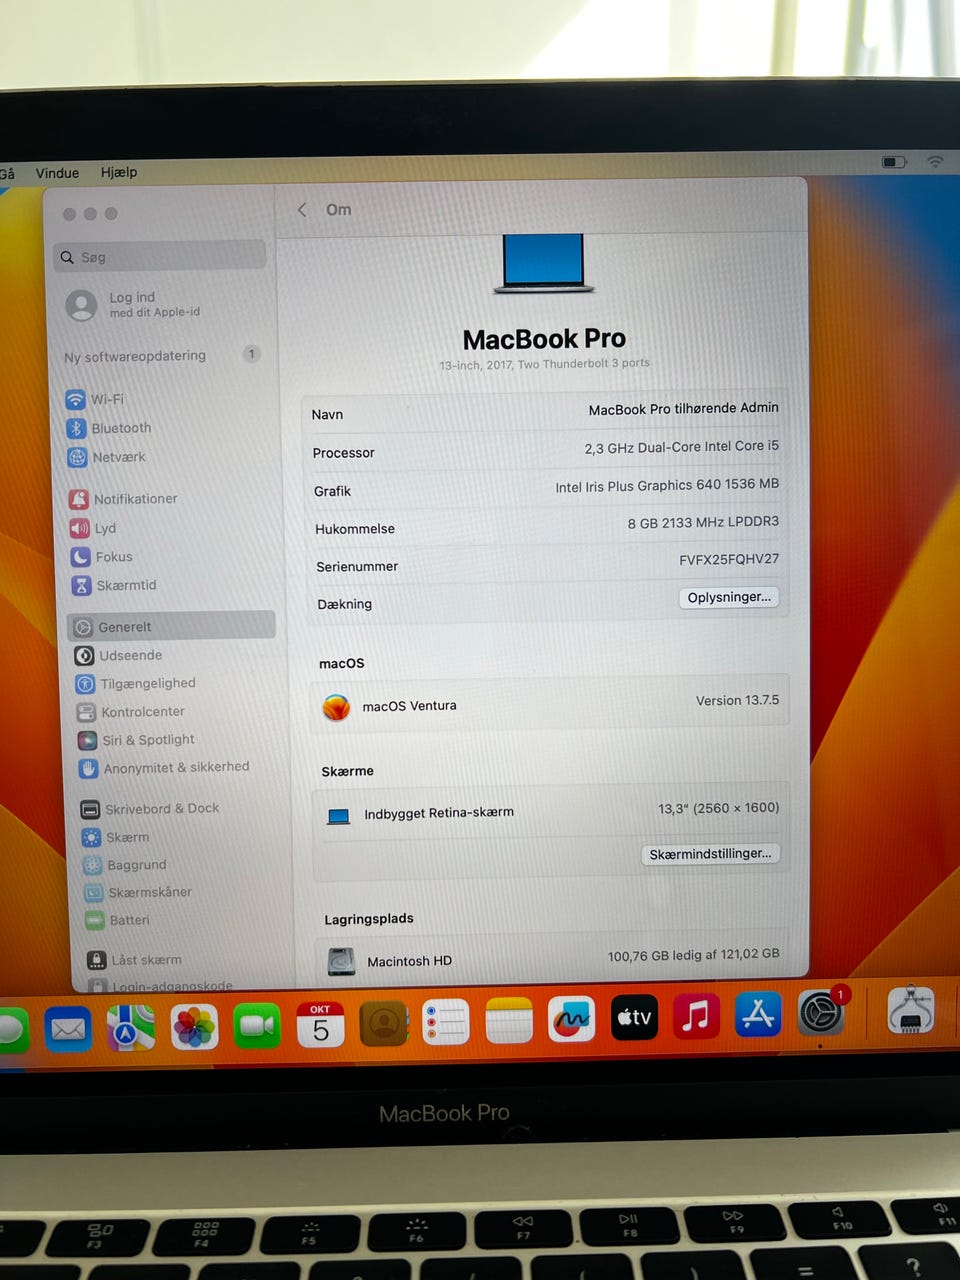
Task: Open Photos app in Dock
Action: coord(194,1027)
